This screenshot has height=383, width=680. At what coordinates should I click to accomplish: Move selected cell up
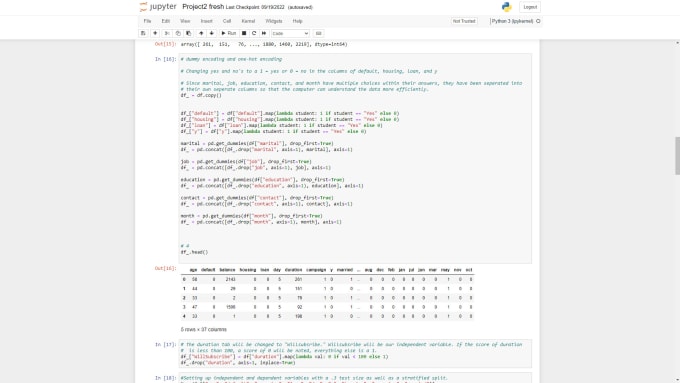point(201,33)
